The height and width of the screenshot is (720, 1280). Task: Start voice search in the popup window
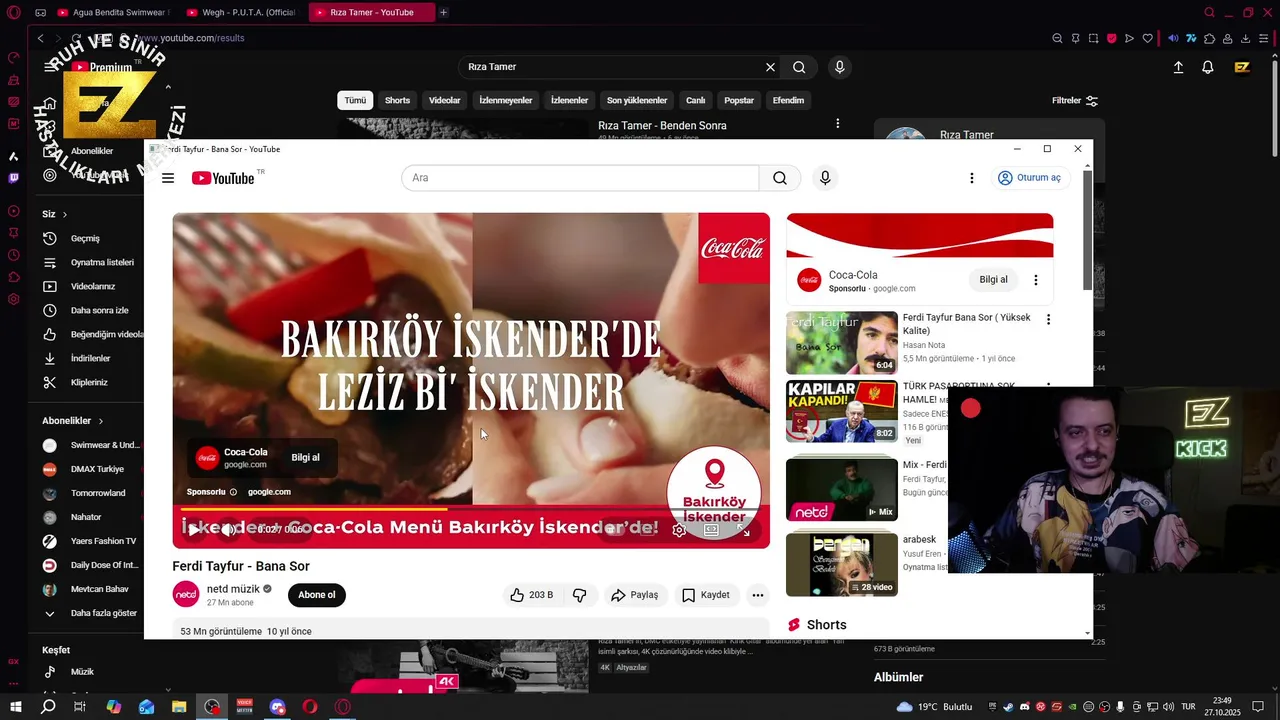[x=825, y=178]
